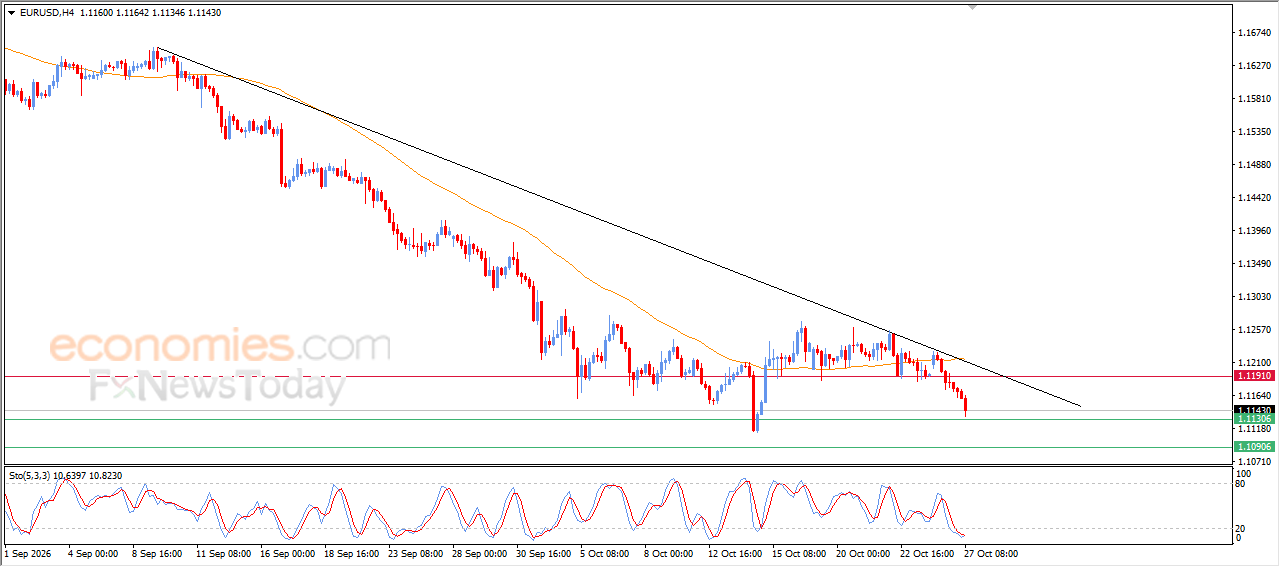Screen dimensions: 1280x567
Task: Click the 12 Oct 16:00 time label
Action: point(735,553)
